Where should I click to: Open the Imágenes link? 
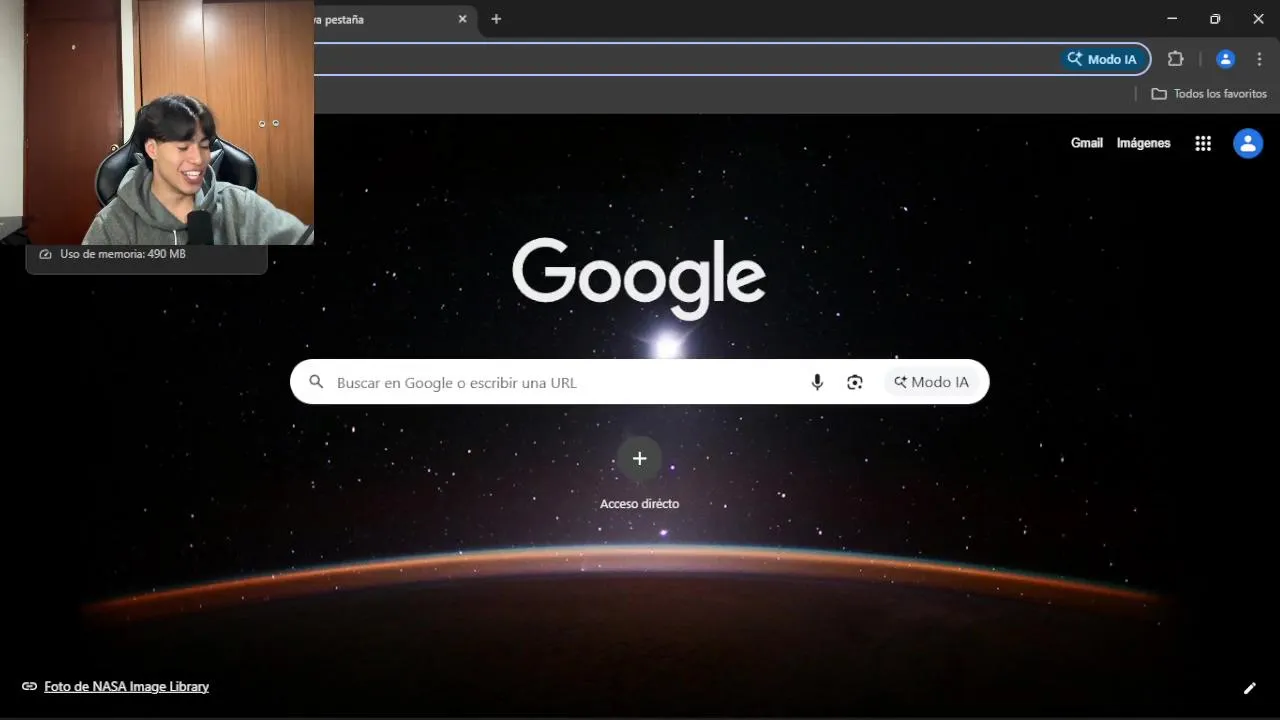click(x=1143, y=143)
